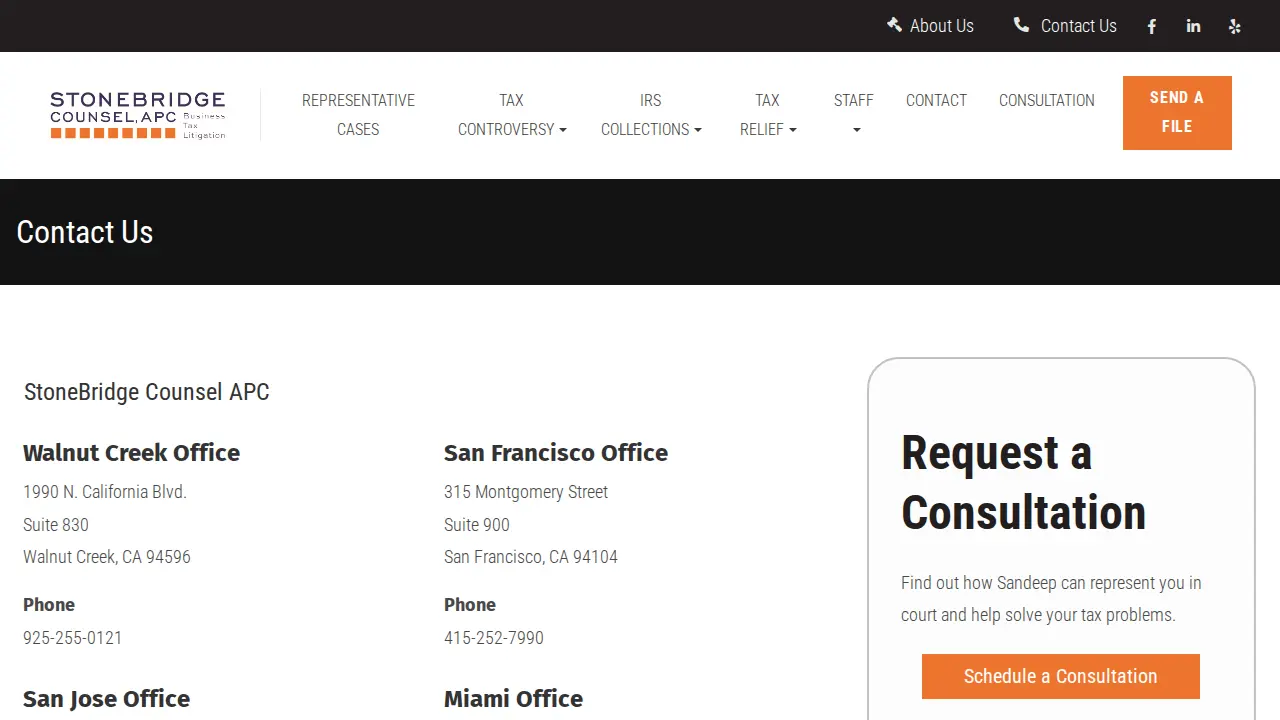
Task: Open the Contact Us link in top bar
Action: coord(1078,26)
